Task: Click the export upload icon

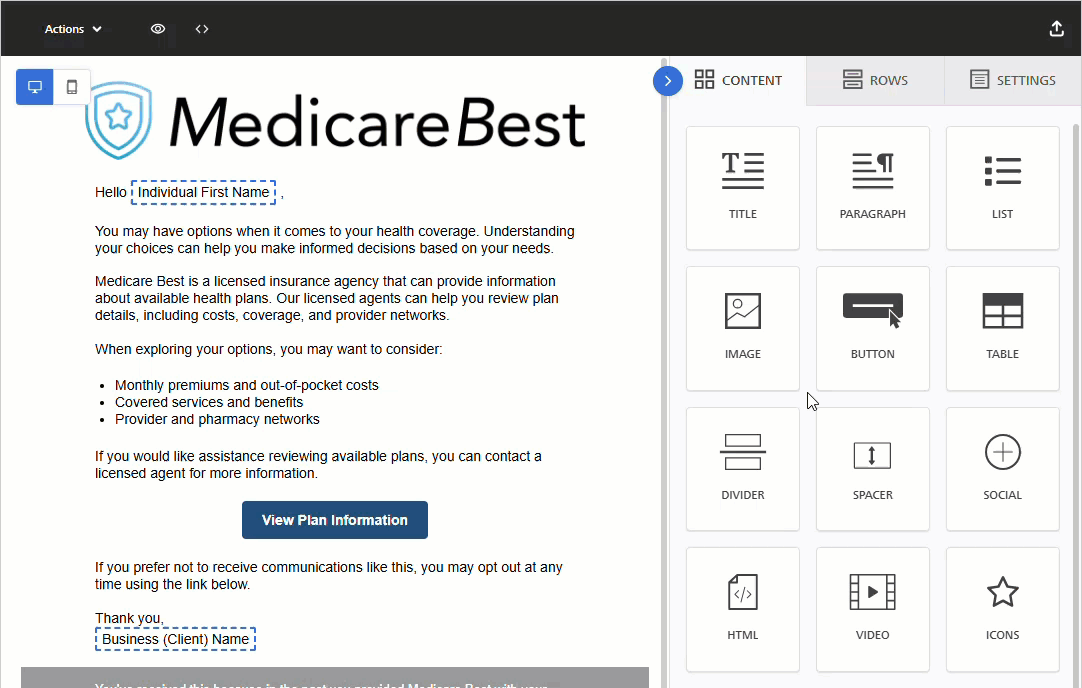Action: point(1057,29)
